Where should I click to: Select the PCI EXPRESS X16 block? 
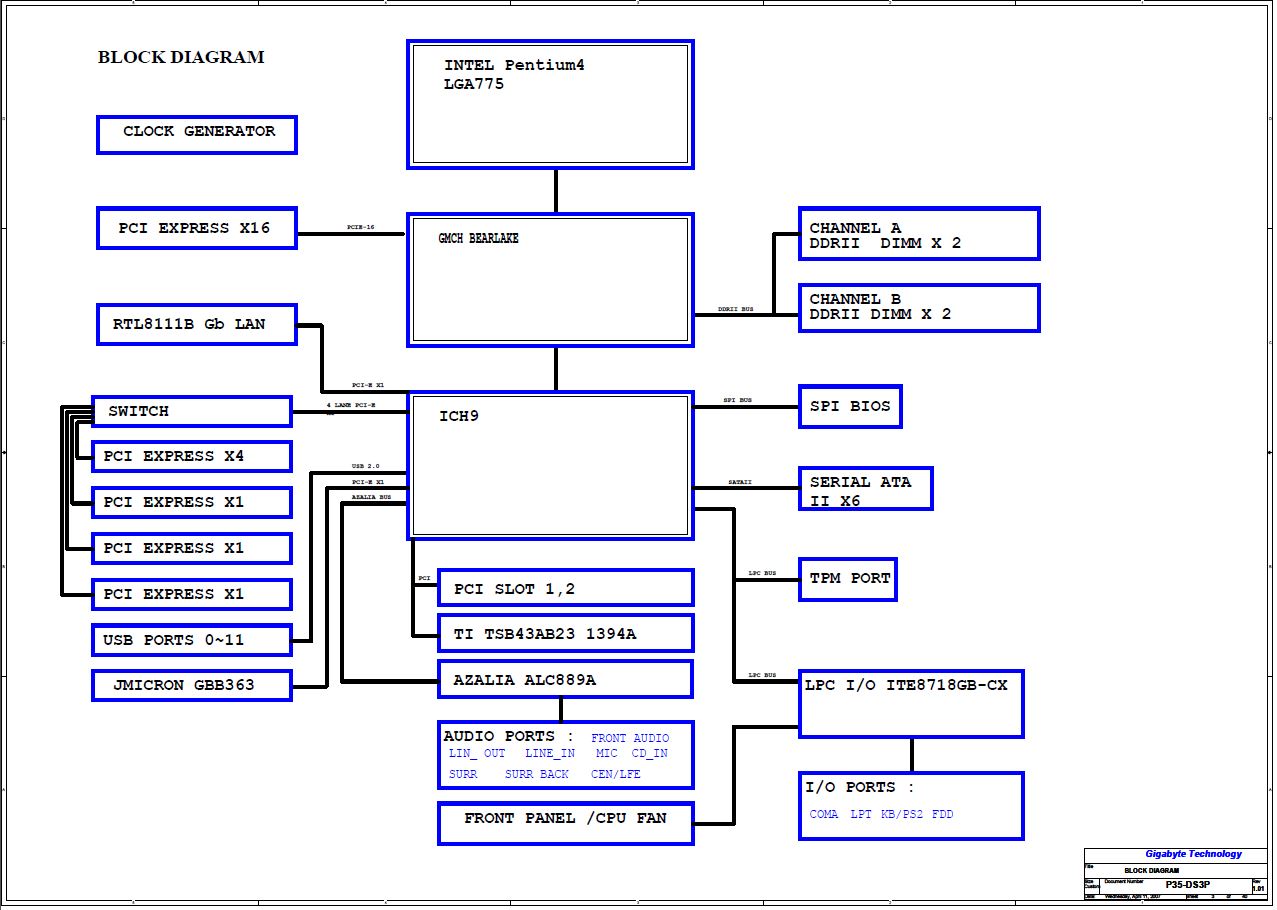pyautogui.click(x=197, y=228)
